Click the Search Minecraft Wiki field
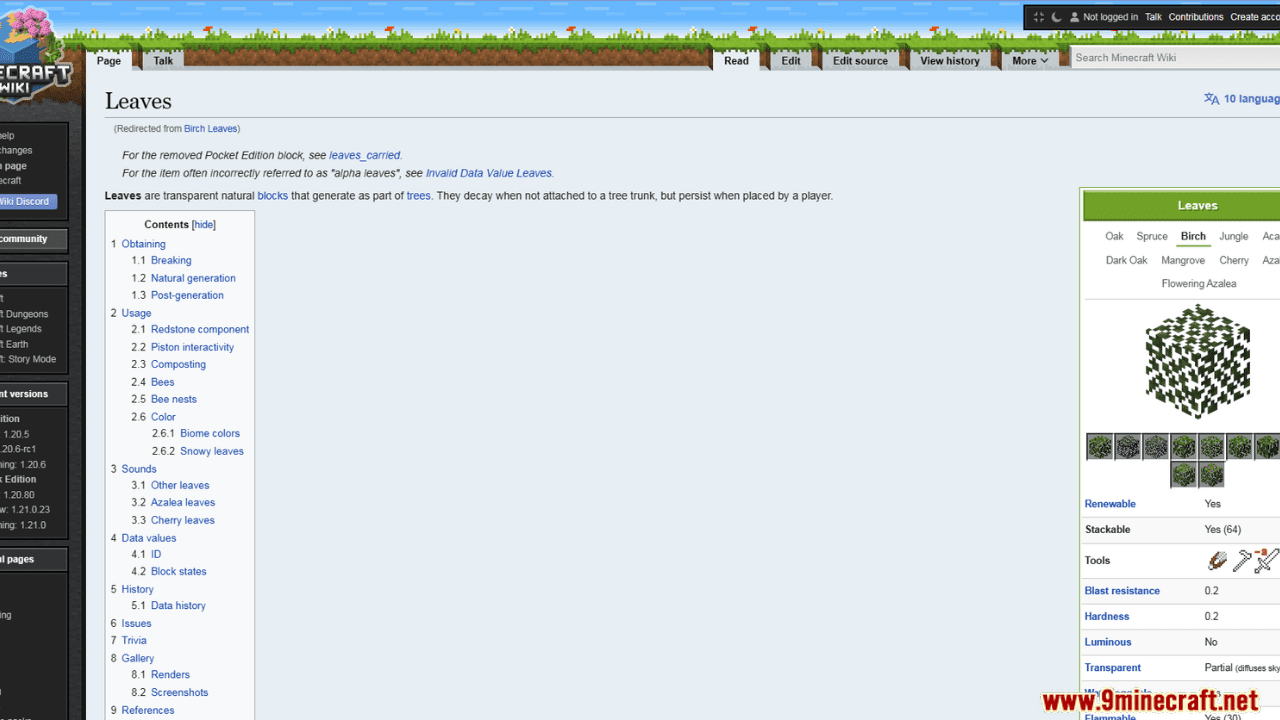1280x720 pixels. 1175,58
